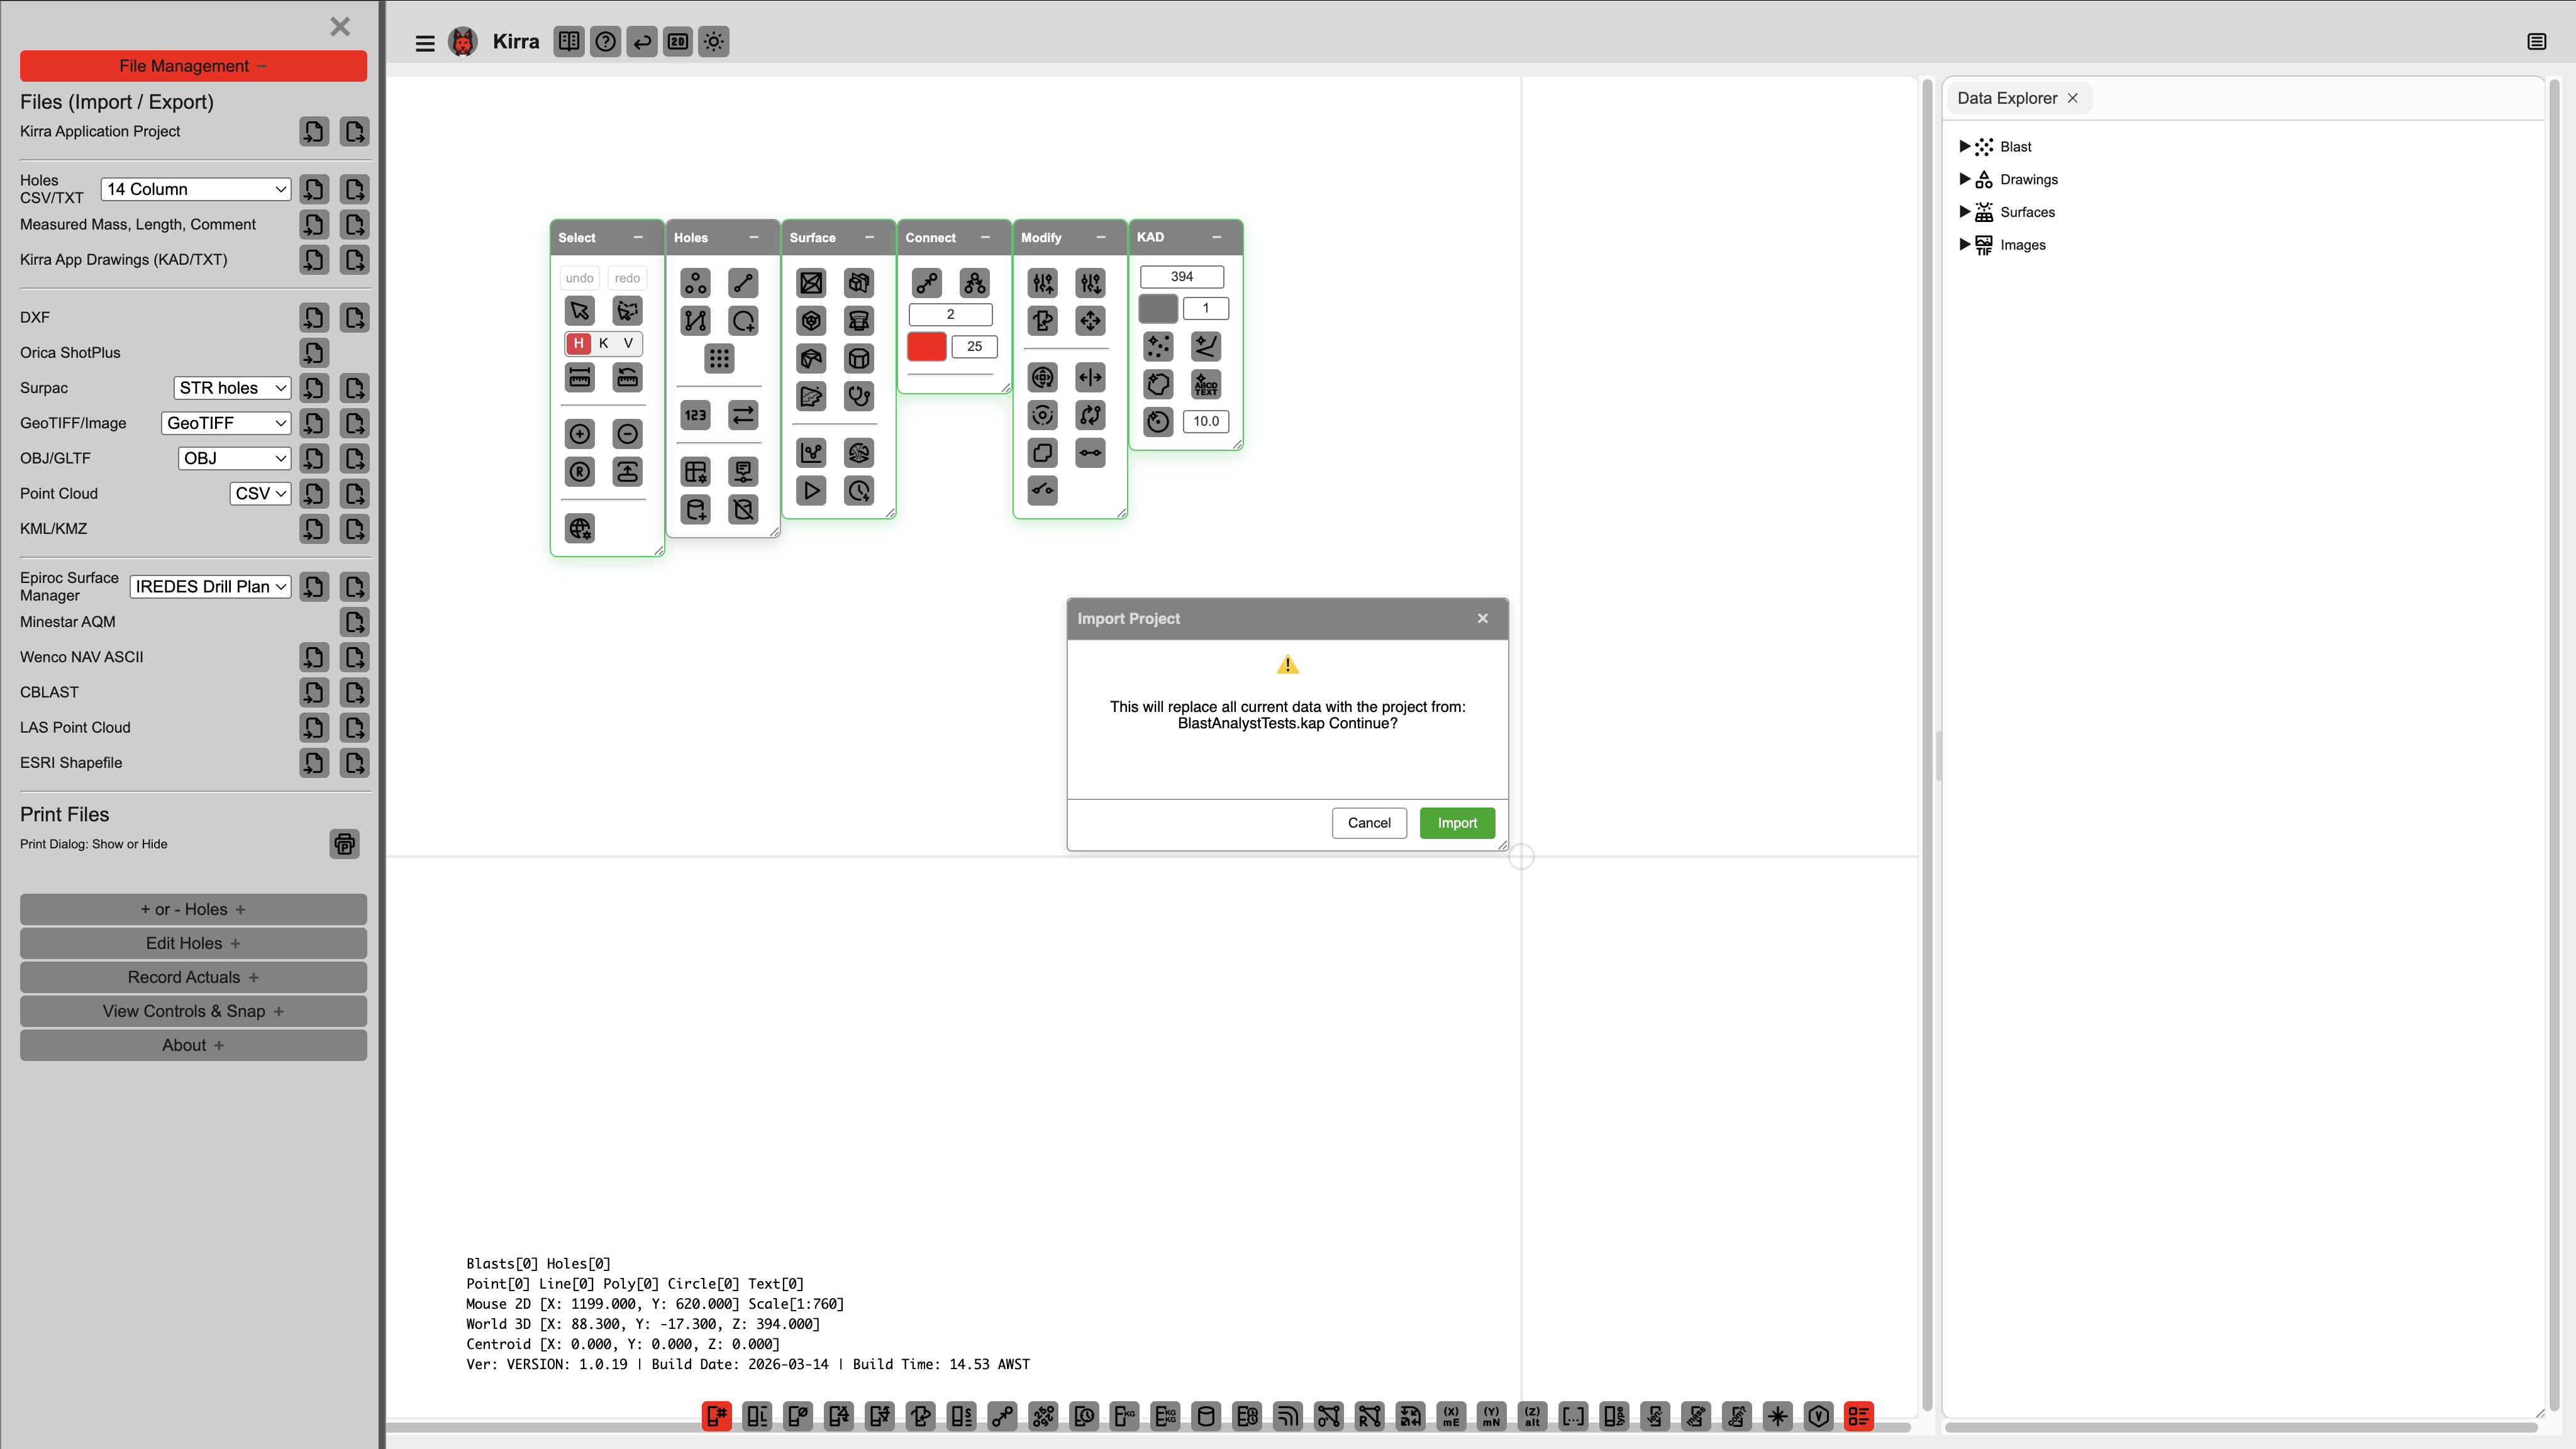The height and width of the screenshot is (1449, 2576).
Task: Expand the Surfaces tree node
Action: 1964,212
